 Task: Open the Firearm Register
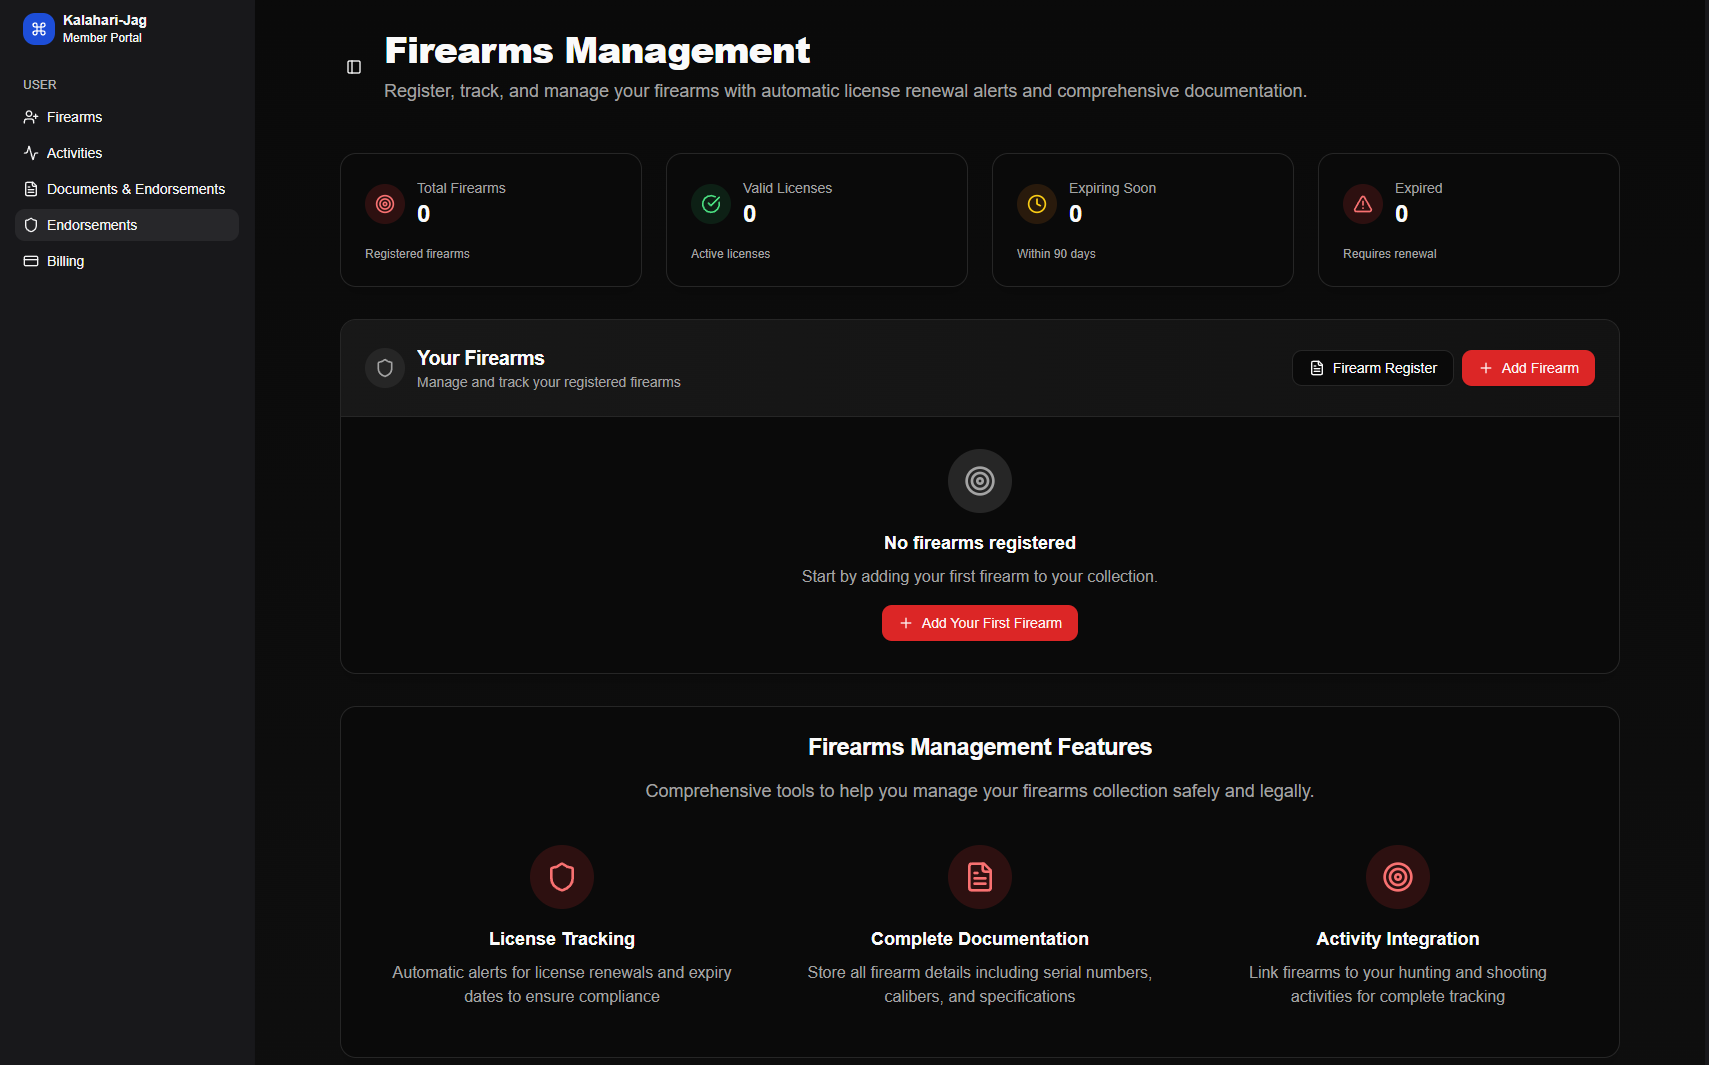tap(1372, 368)
